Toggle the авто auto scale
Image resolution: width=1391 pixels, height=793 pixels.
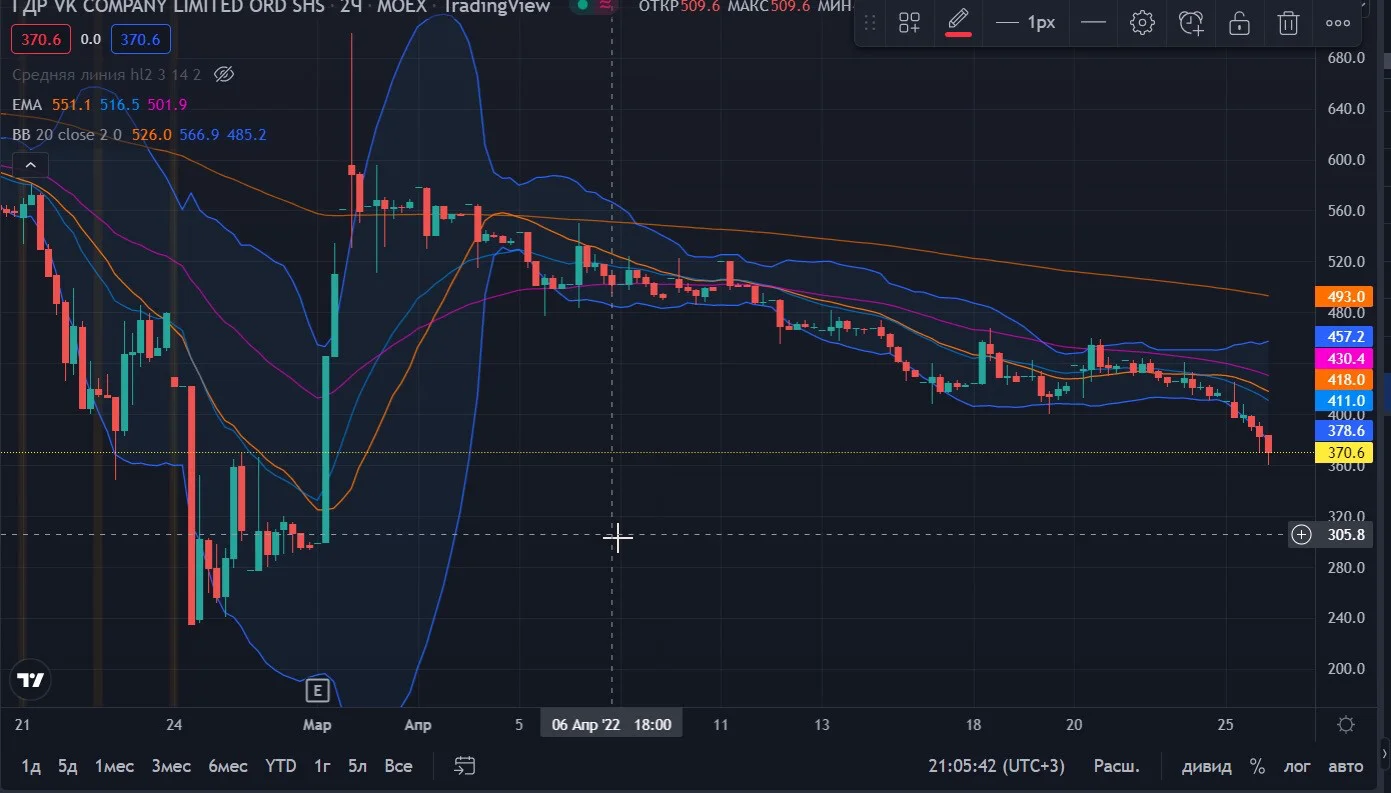pyautogui.click(x=1345, y=766)
